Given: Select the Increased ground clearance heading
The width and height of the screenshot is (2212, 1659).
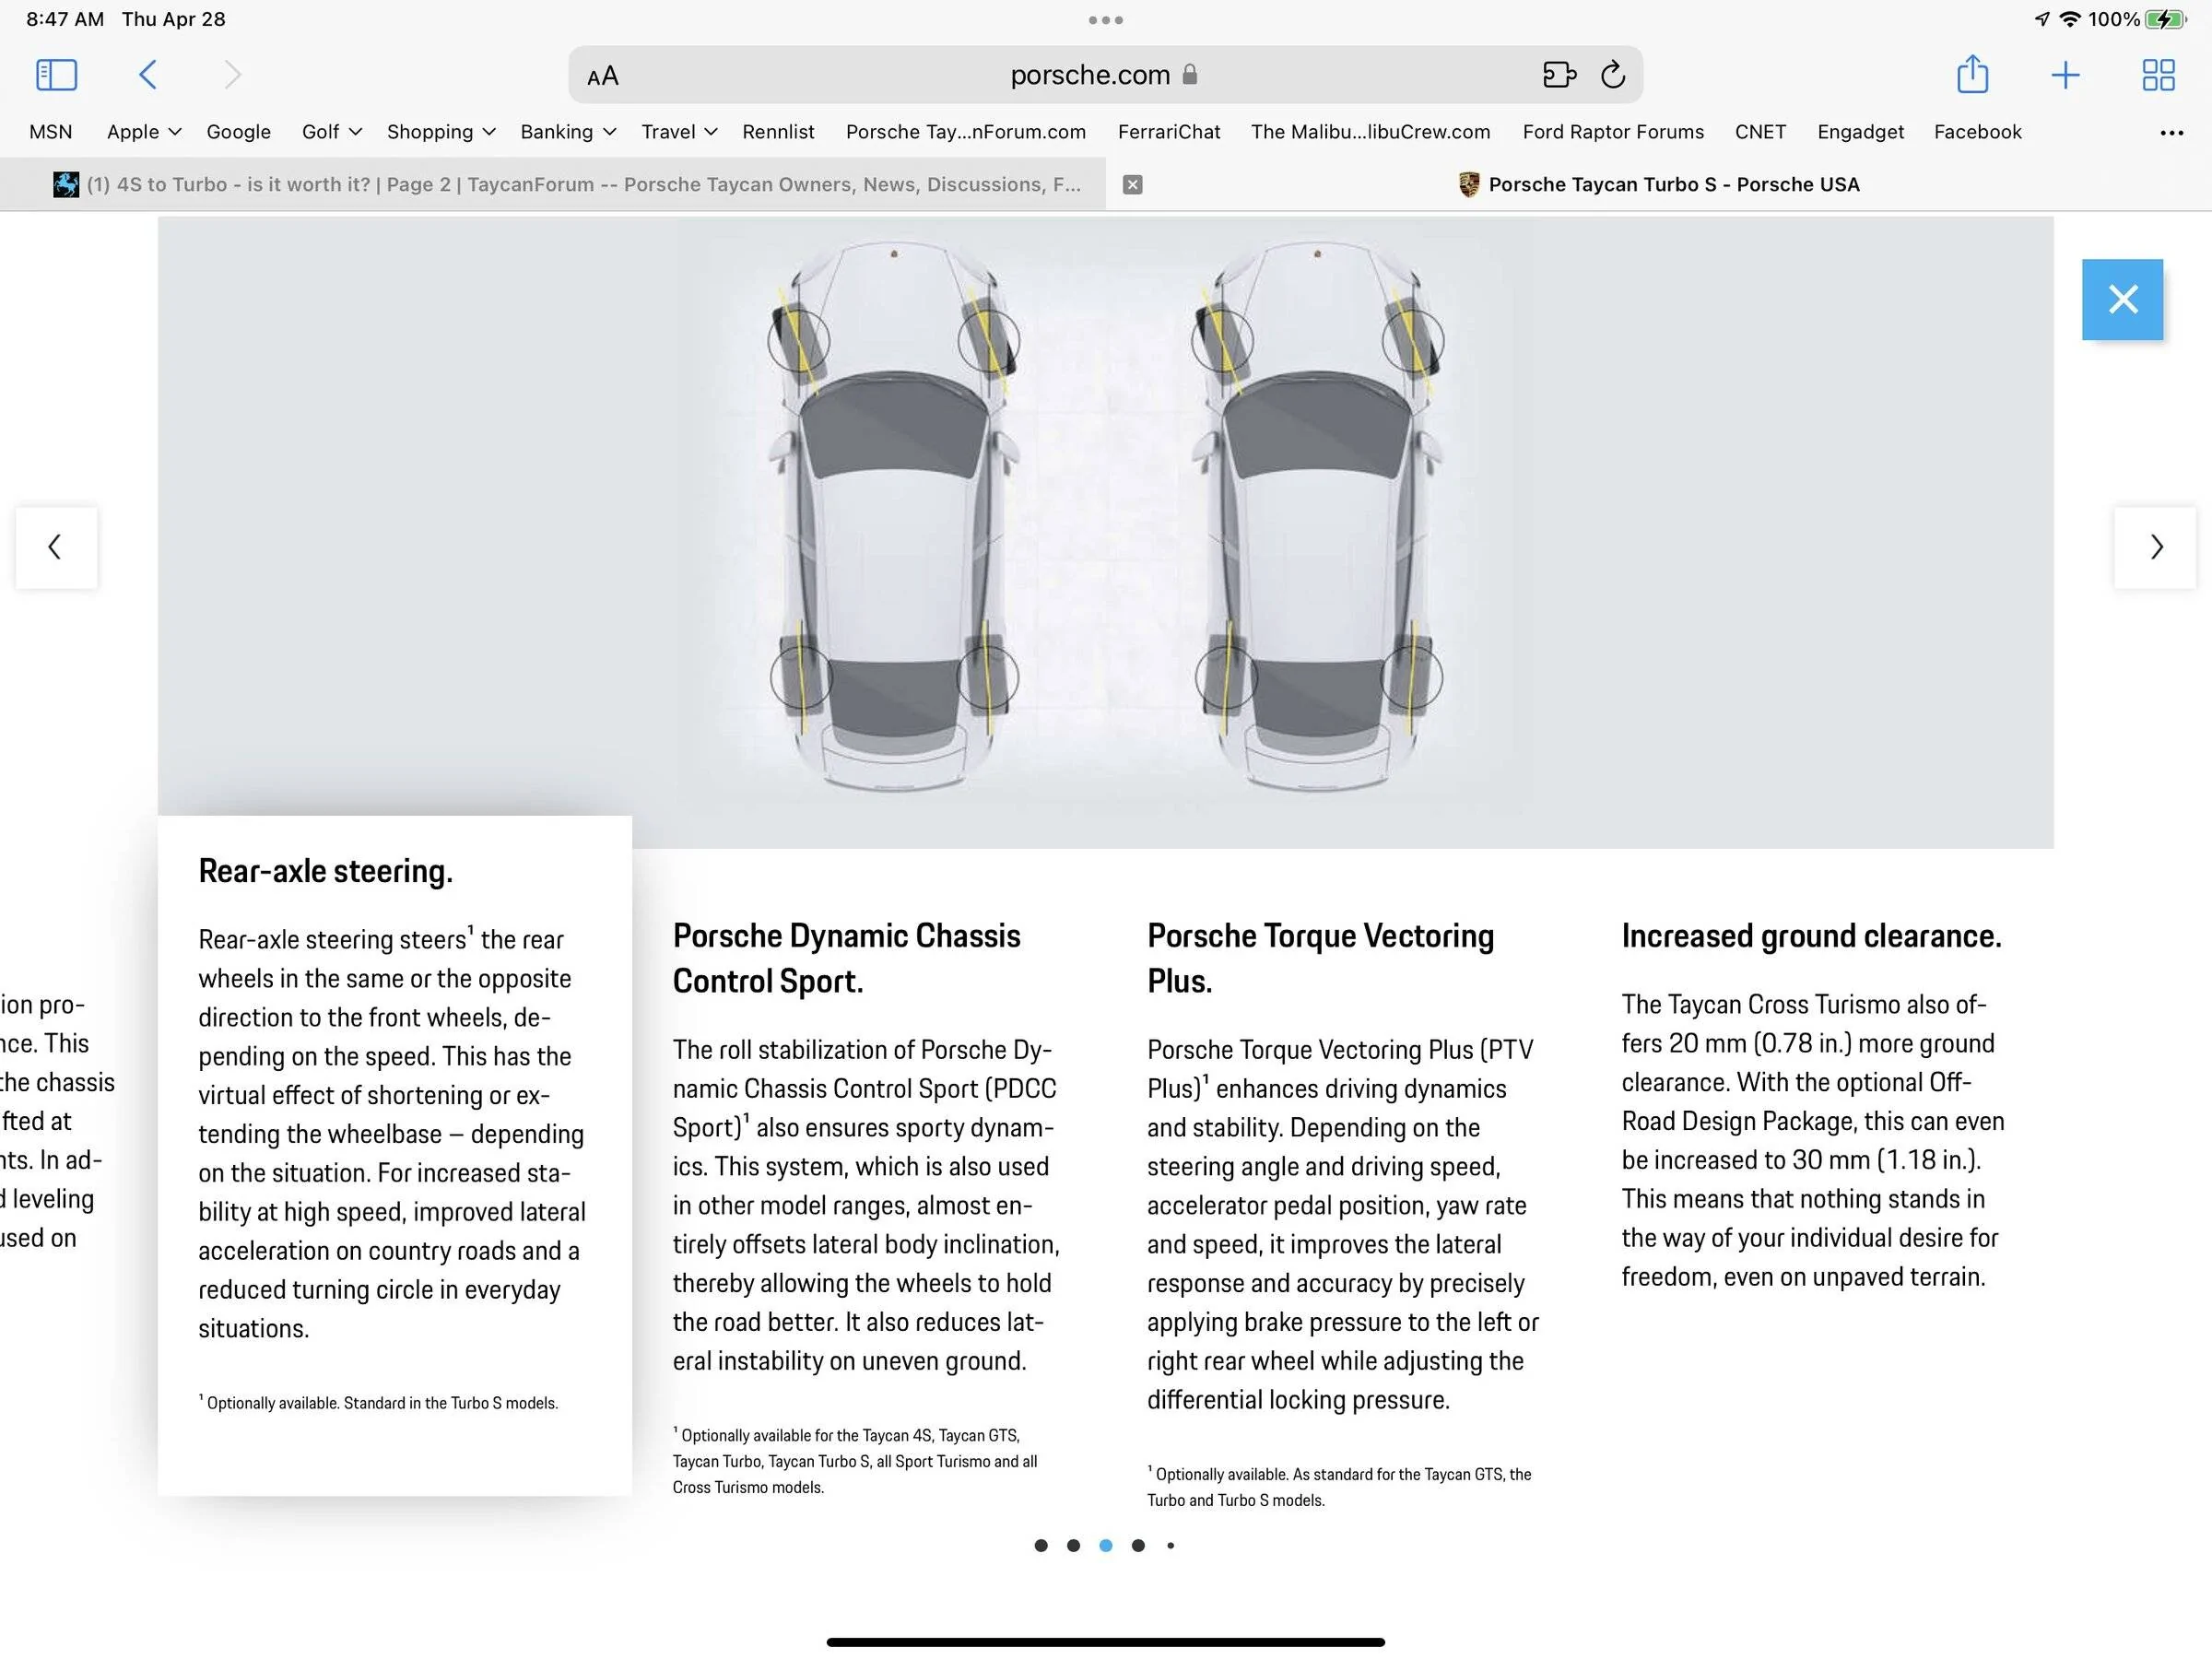Looking at the screenshot, I should tap(1811, 936).
